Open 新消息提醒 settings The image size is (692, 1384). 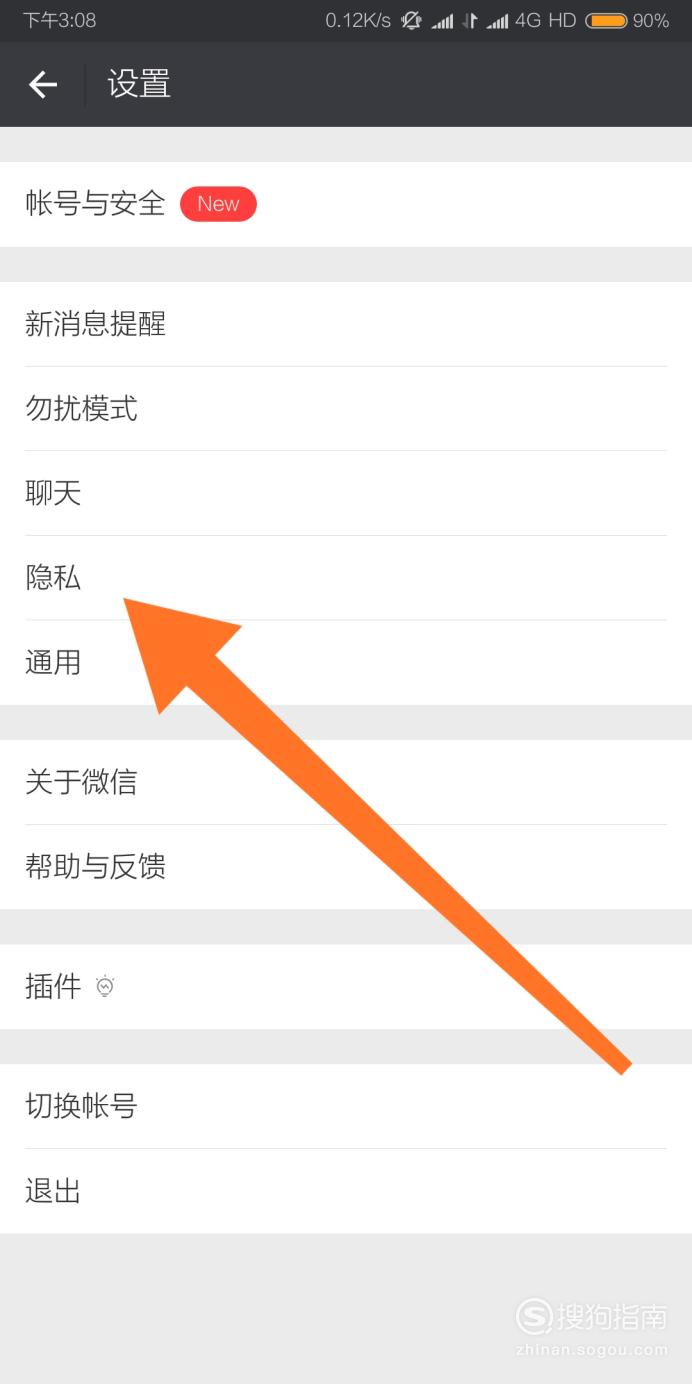click(346, 324)
